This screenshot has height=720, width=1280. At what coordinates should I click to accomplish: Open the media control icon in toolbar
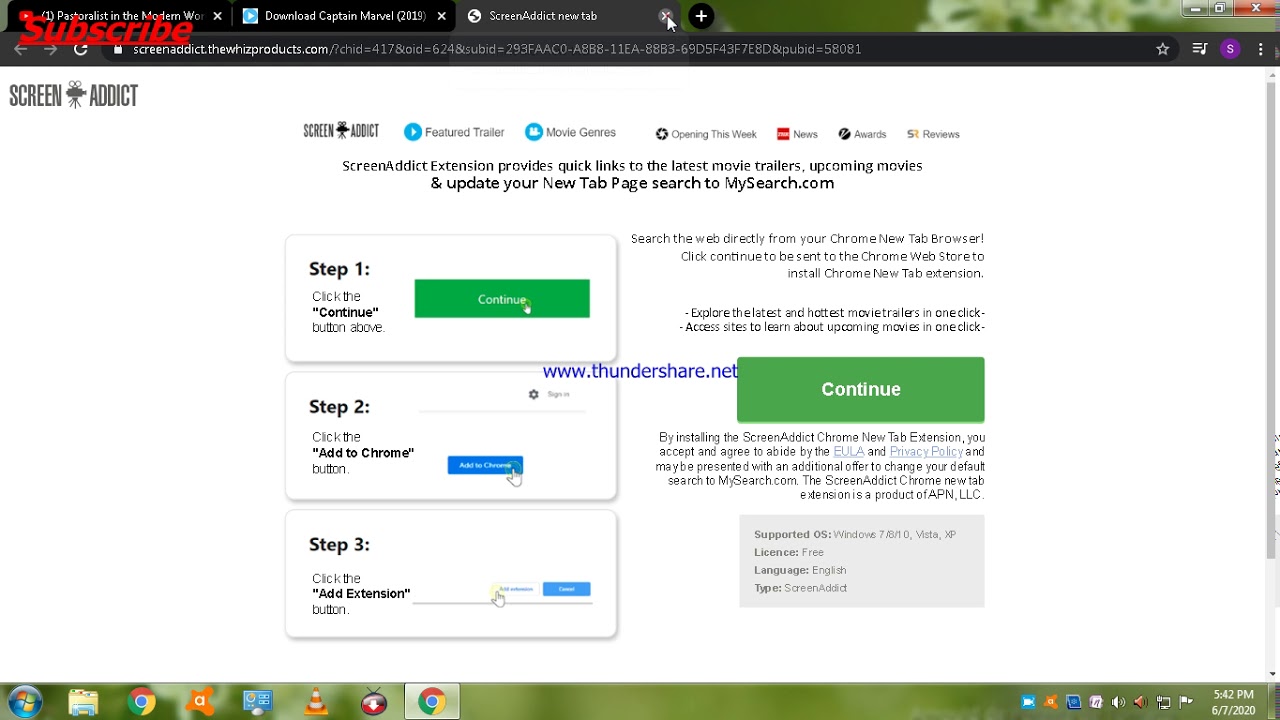[x=1199, y=49]
